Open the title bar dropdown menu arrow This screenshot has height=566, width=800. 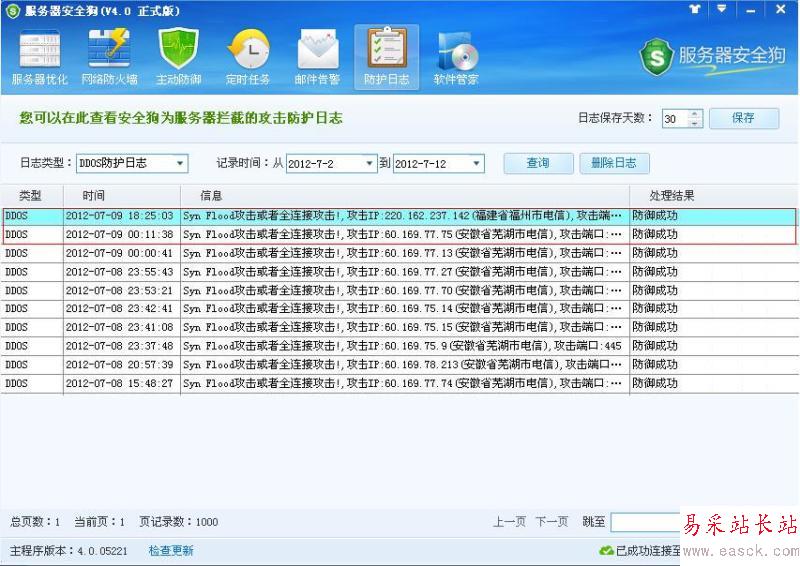click(x=721, y=9)
